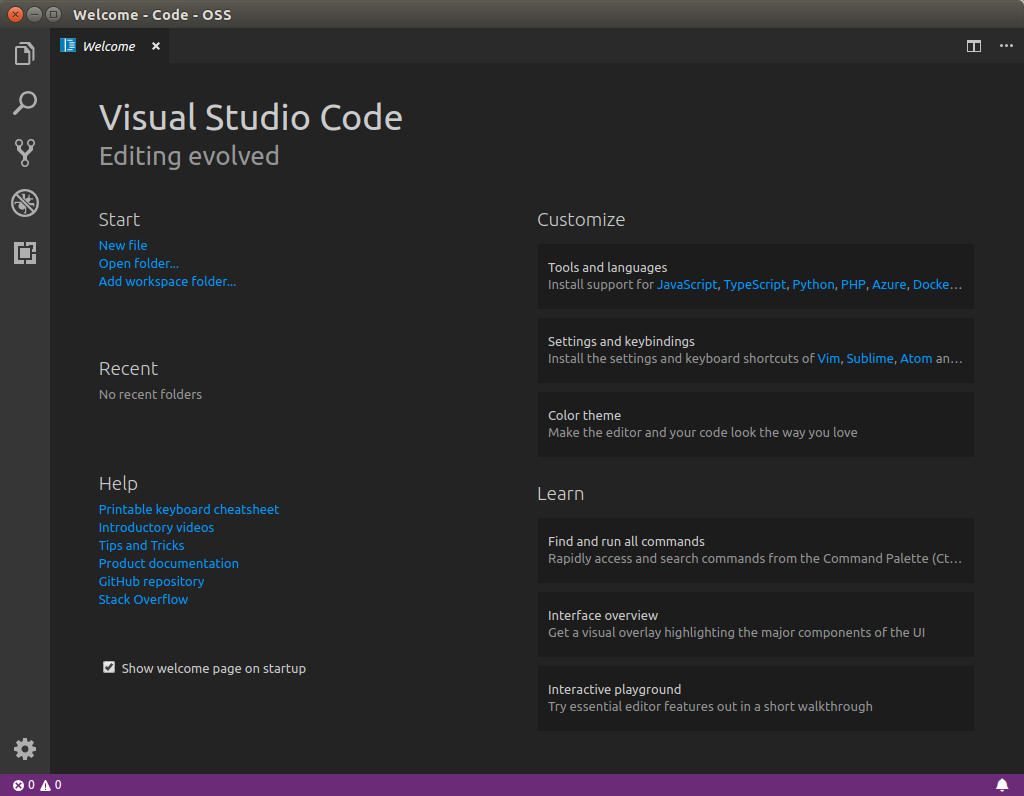Uncheck Show welcome page on startup

coord(109,667)
